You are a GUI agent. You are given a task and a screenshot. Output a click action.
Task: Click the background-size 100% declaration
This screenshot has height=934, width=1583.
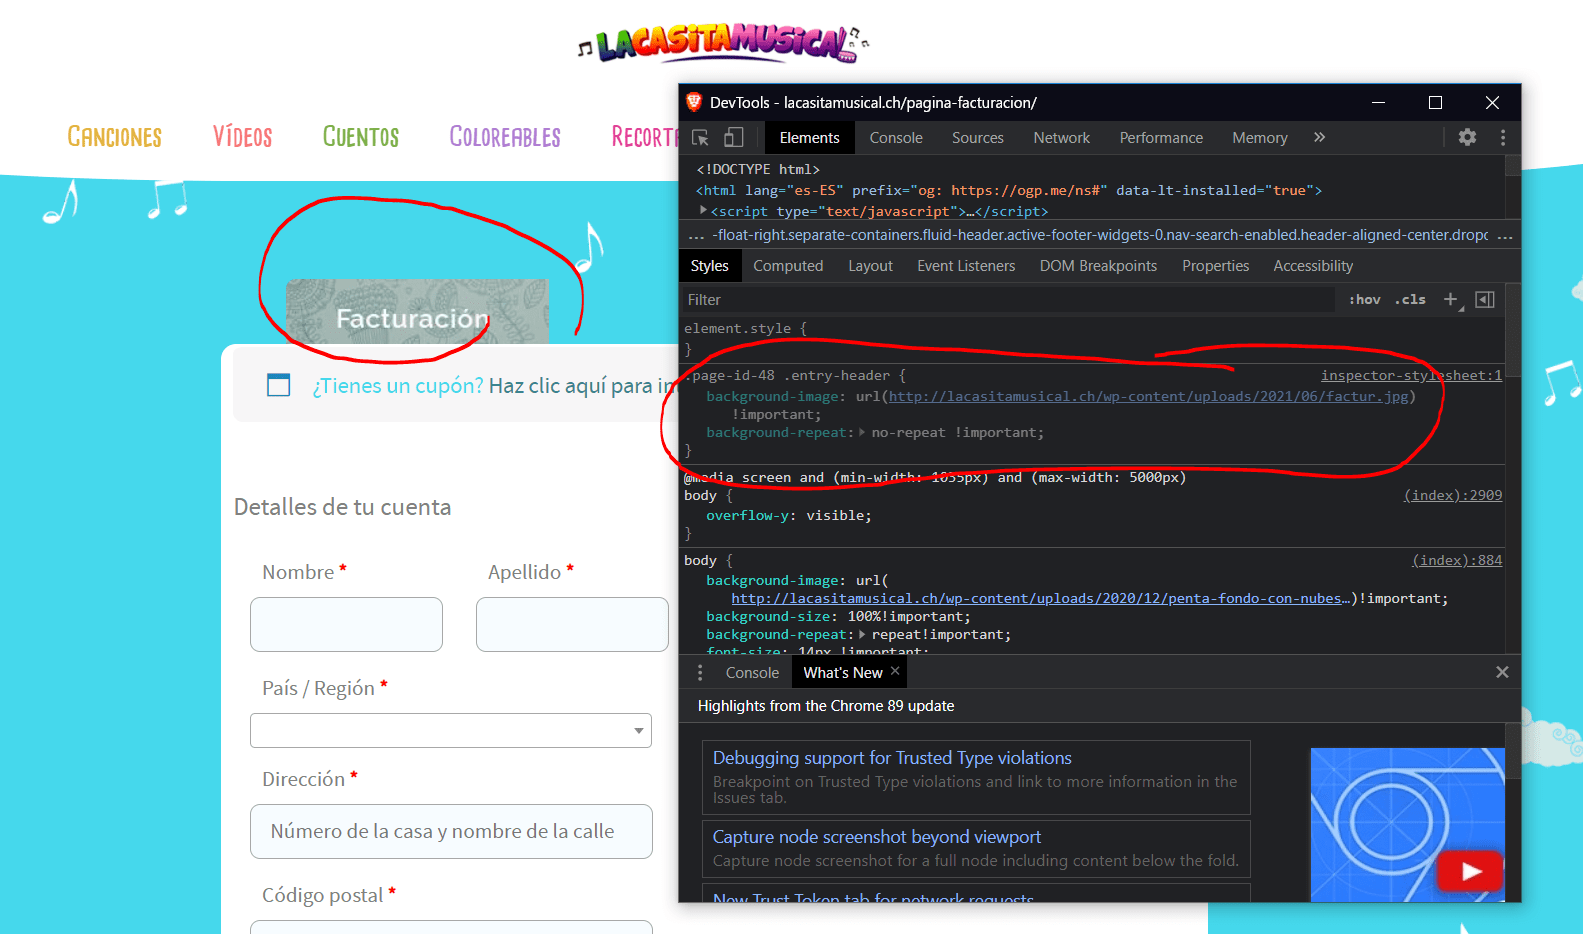click(x=838, y=617)
